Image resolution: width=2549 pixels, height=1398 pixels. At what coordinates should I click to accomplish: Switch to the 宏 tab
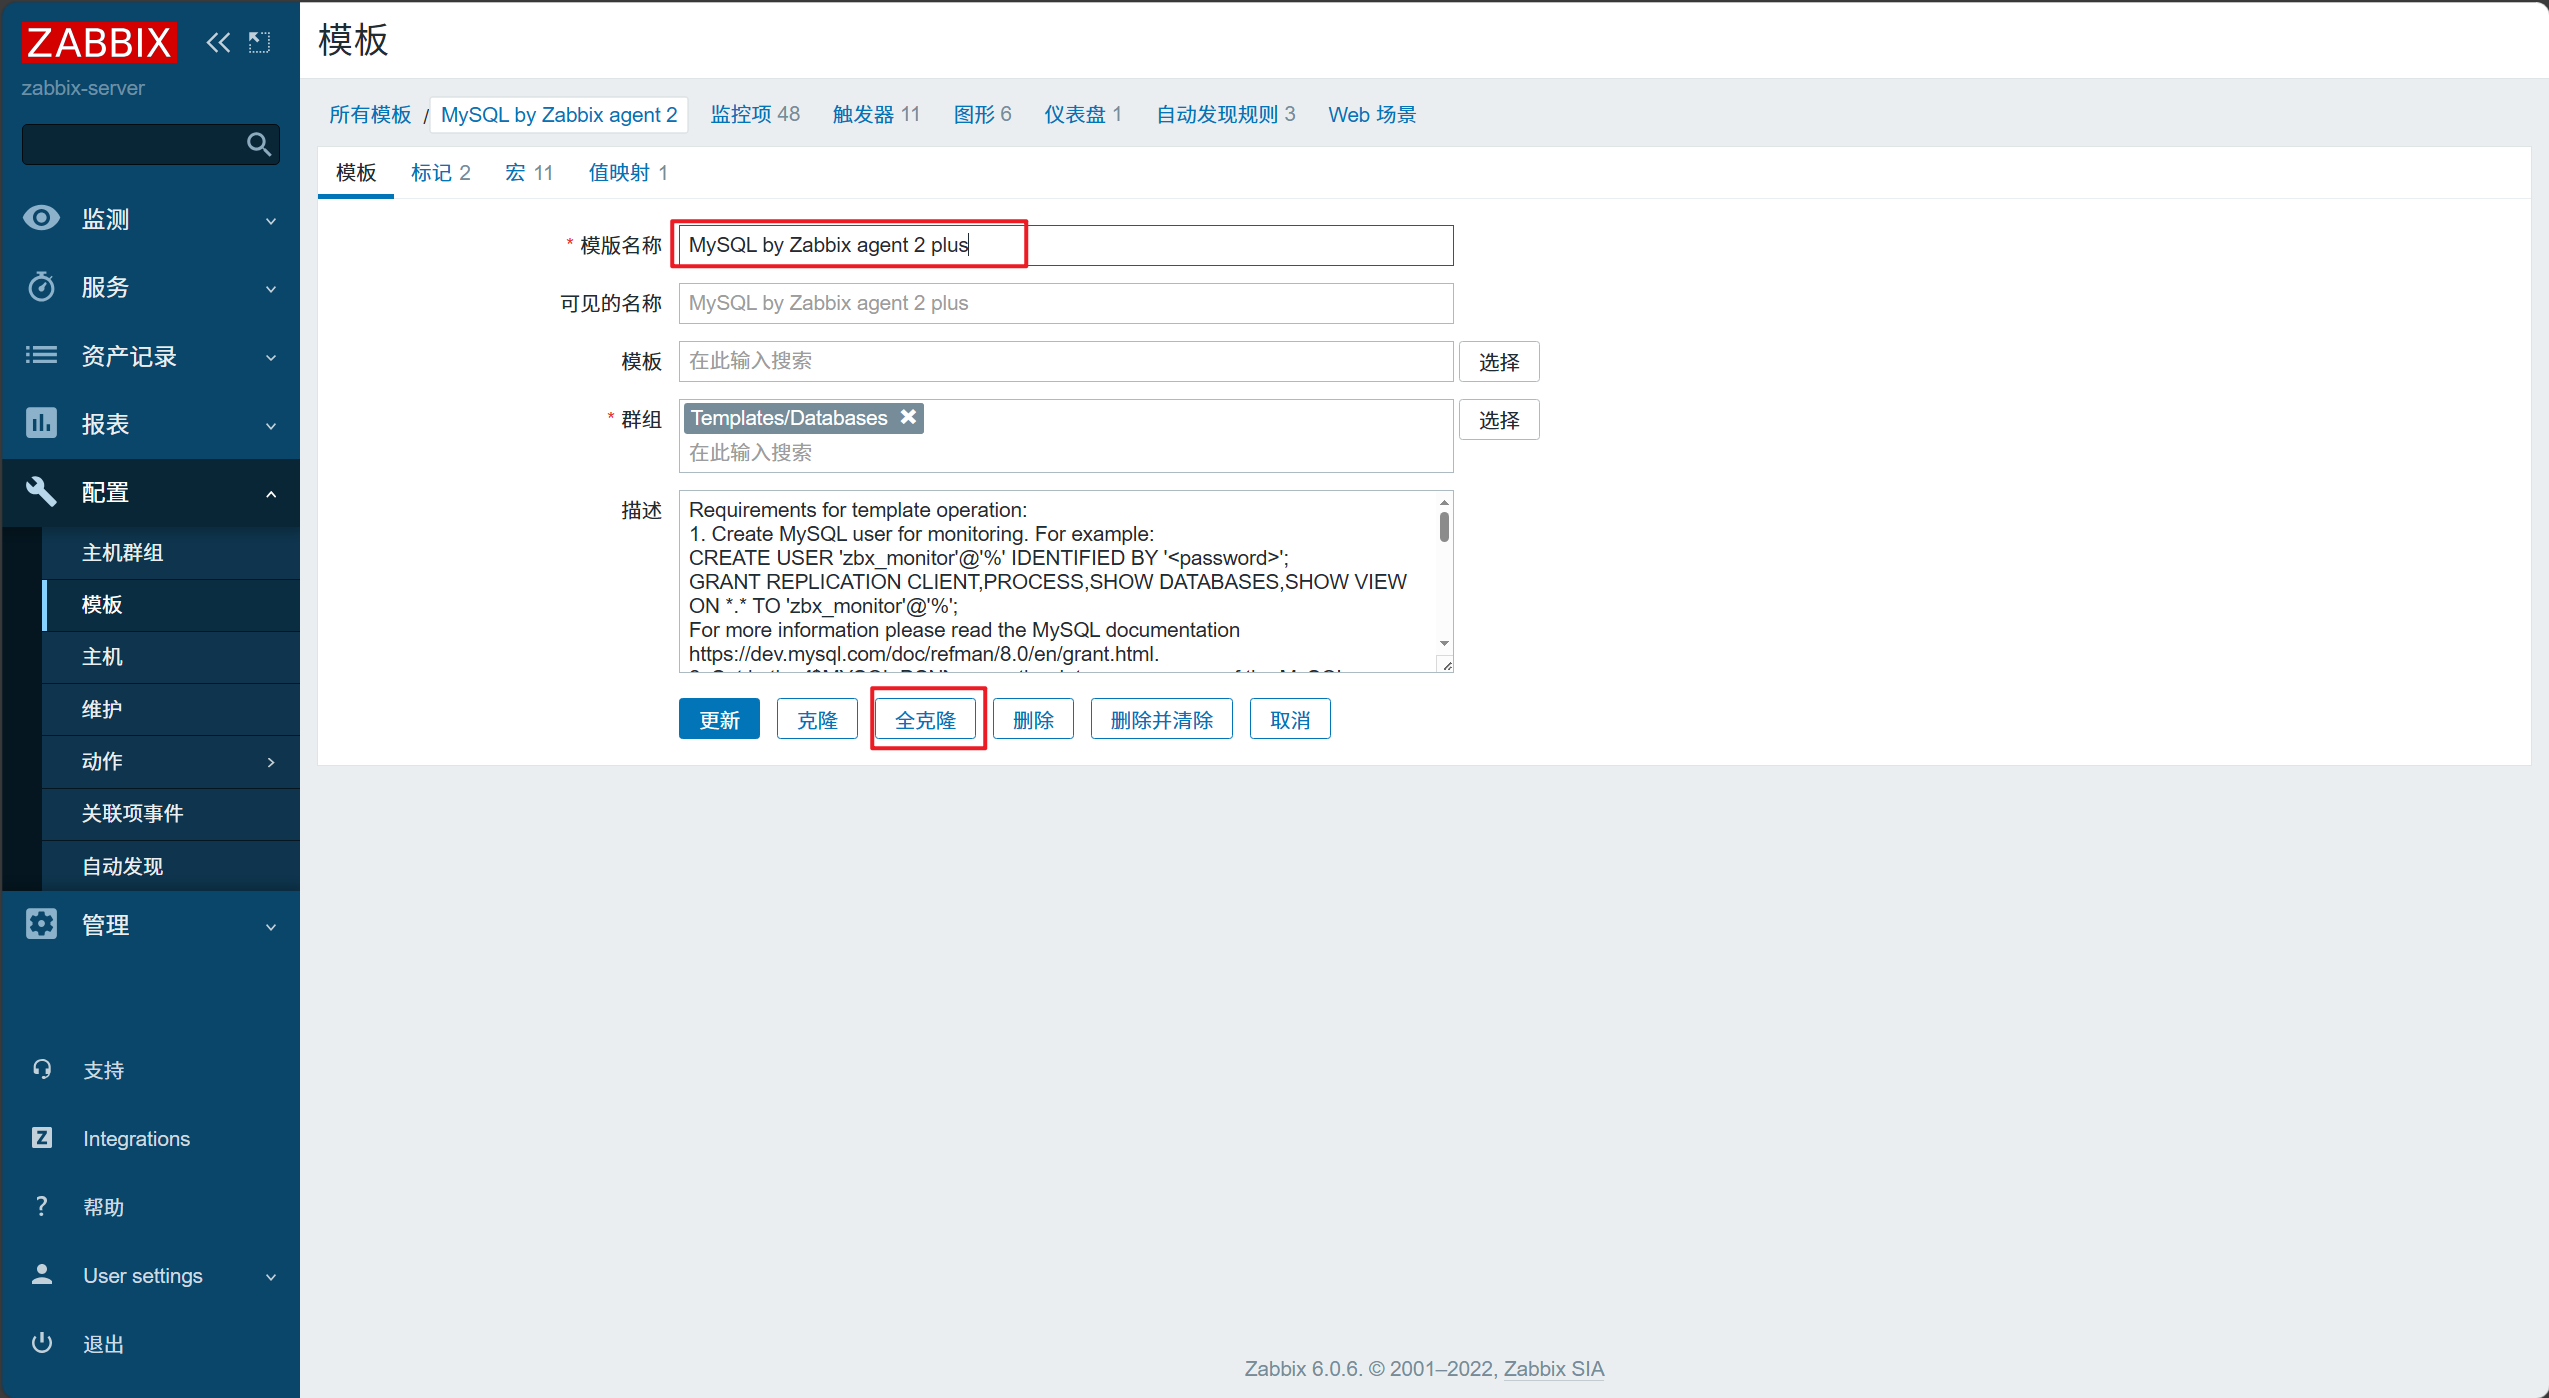529,173
